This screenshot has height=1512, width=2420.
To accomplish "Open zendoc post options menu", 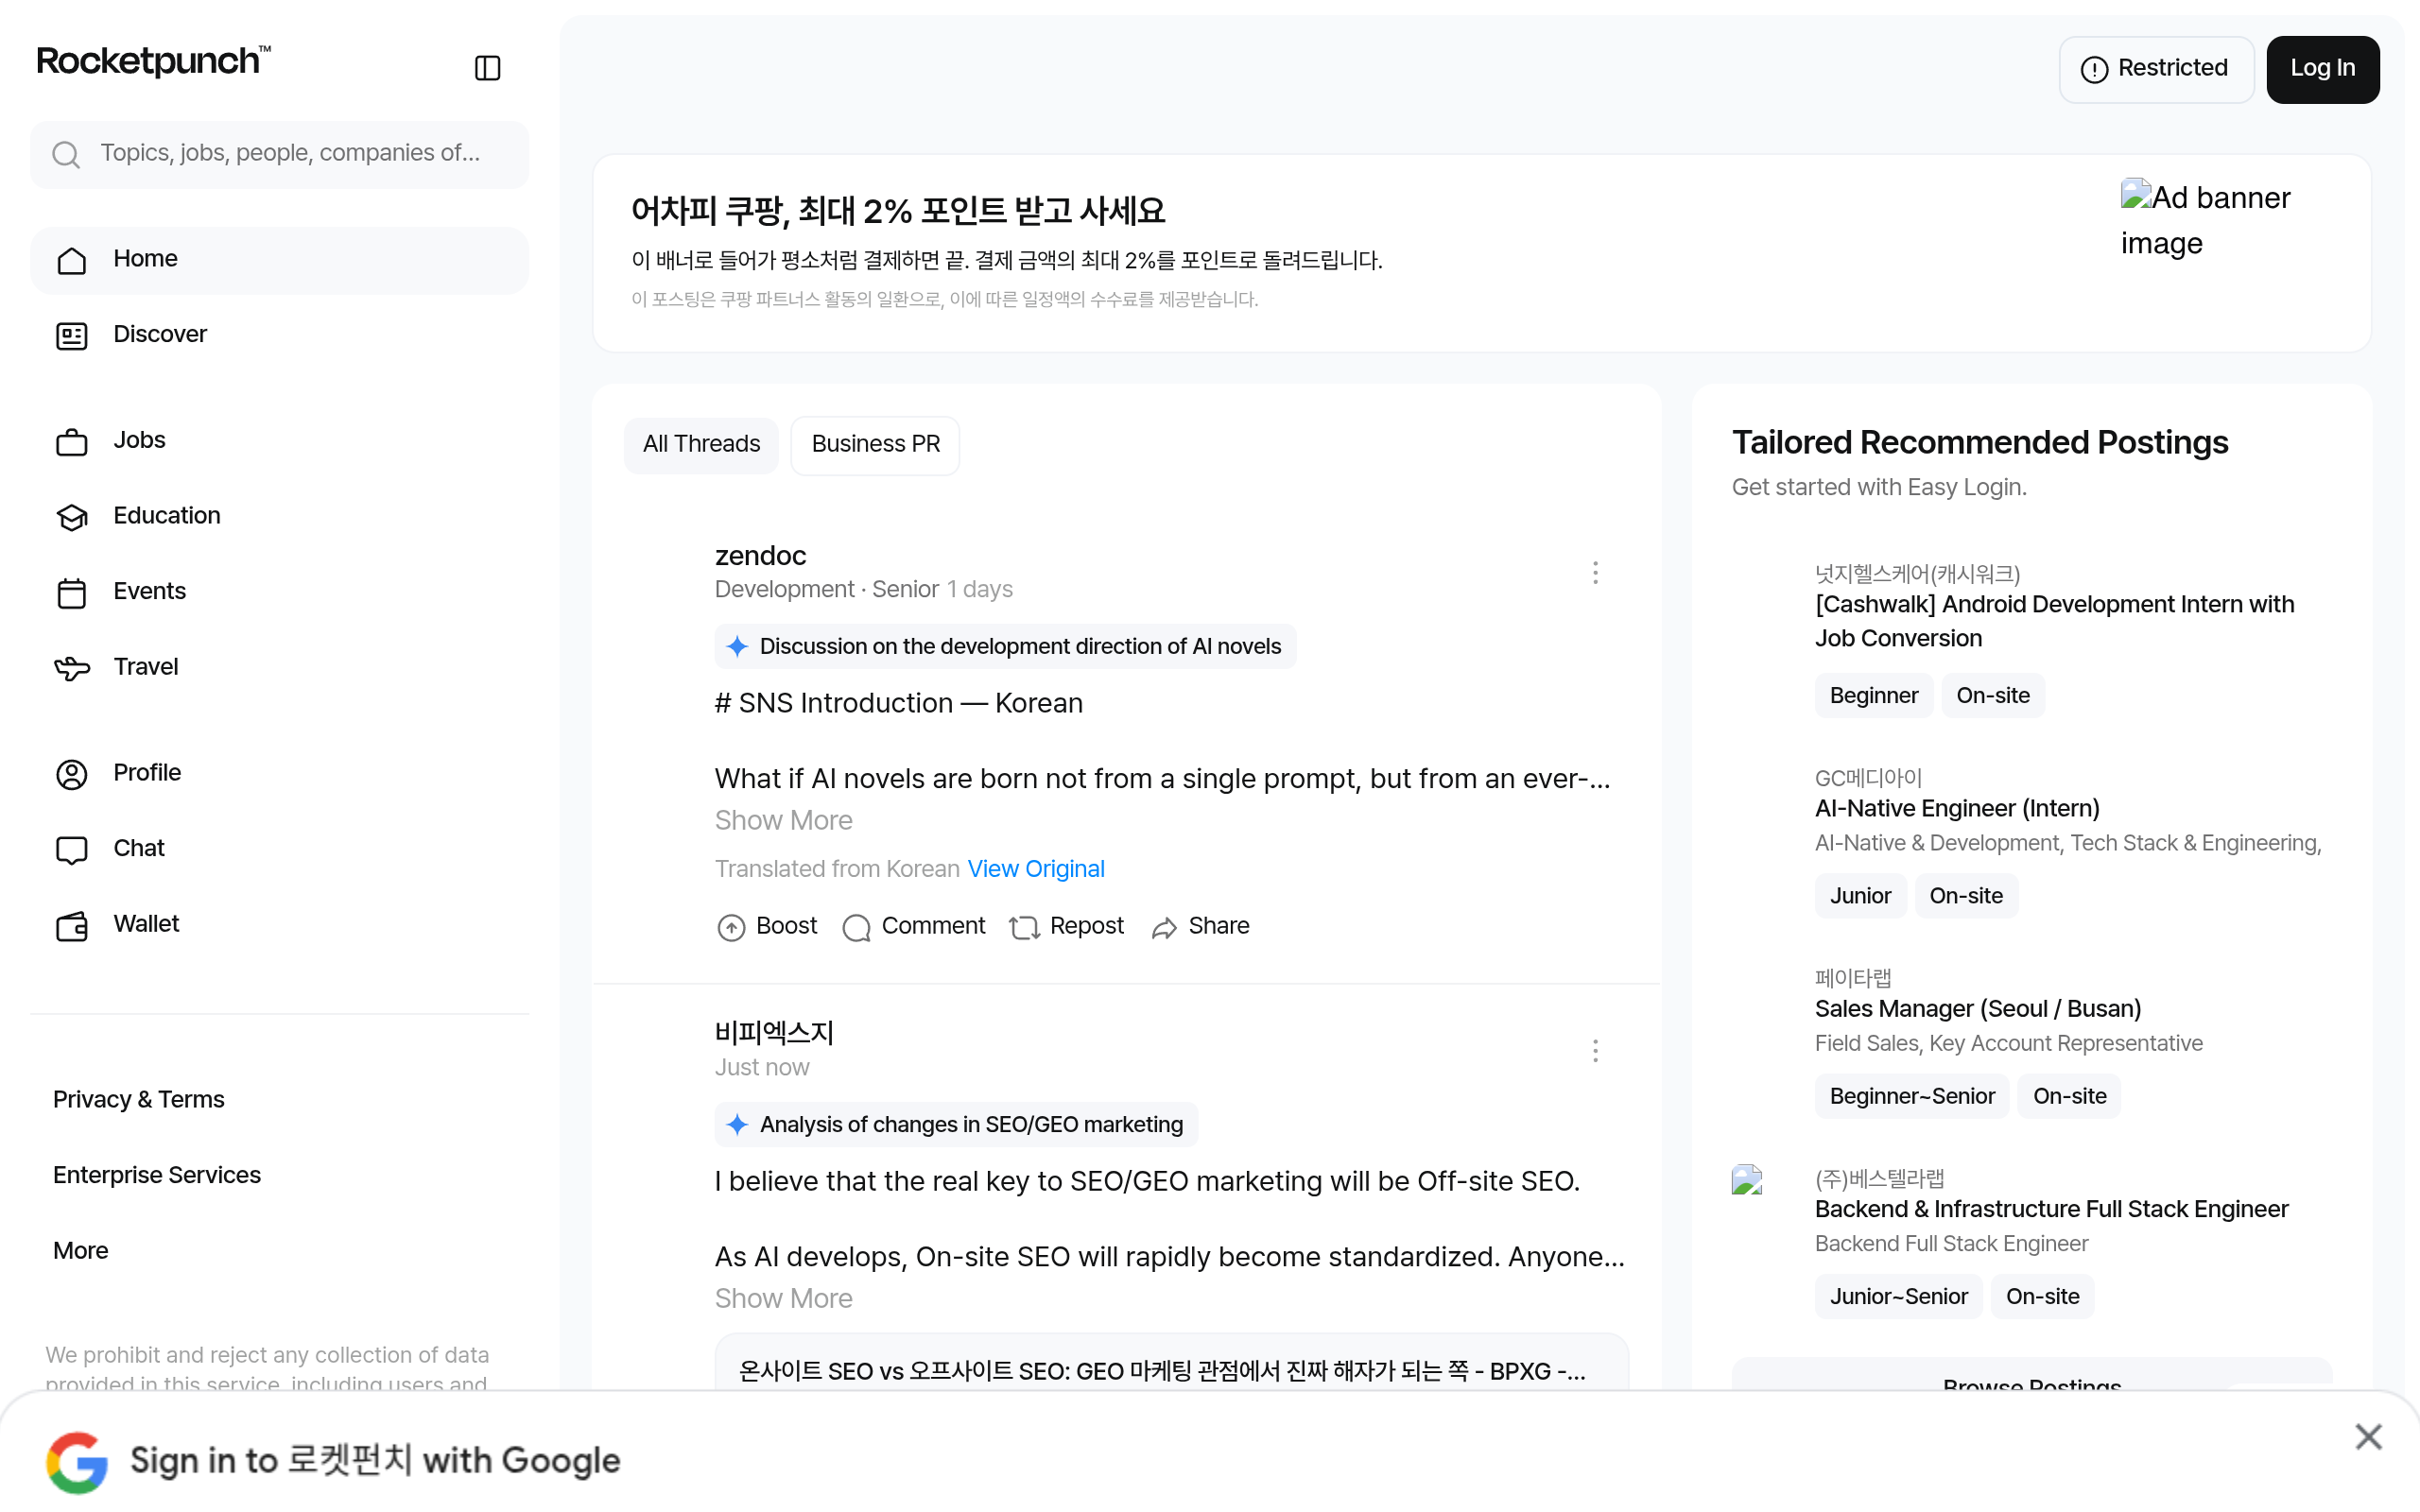I will coord(1595,573).
